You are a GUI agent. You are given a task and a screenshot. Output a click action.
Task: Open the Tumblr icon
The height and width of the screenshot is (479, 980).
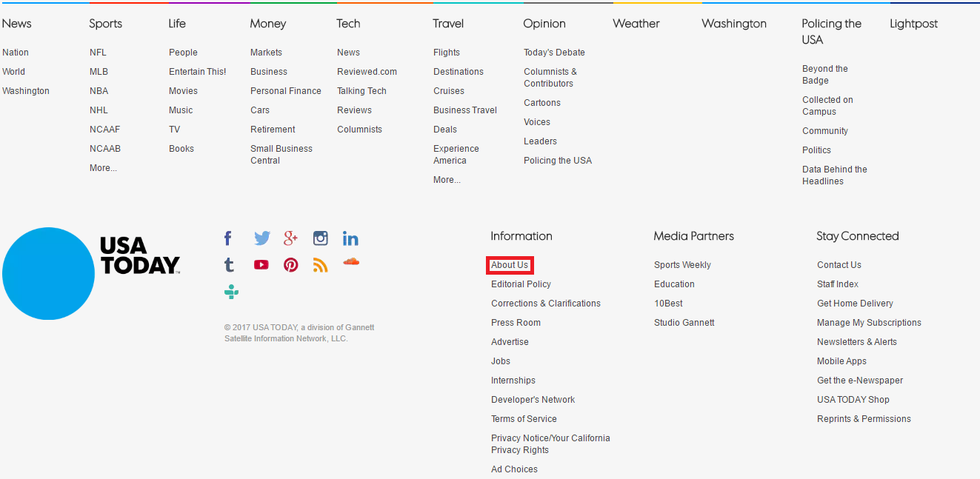229,265
